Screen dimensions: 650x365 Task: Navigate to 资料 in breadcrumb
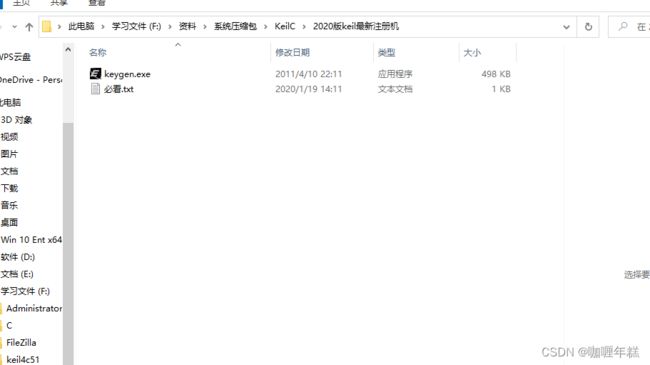point(187,27)
